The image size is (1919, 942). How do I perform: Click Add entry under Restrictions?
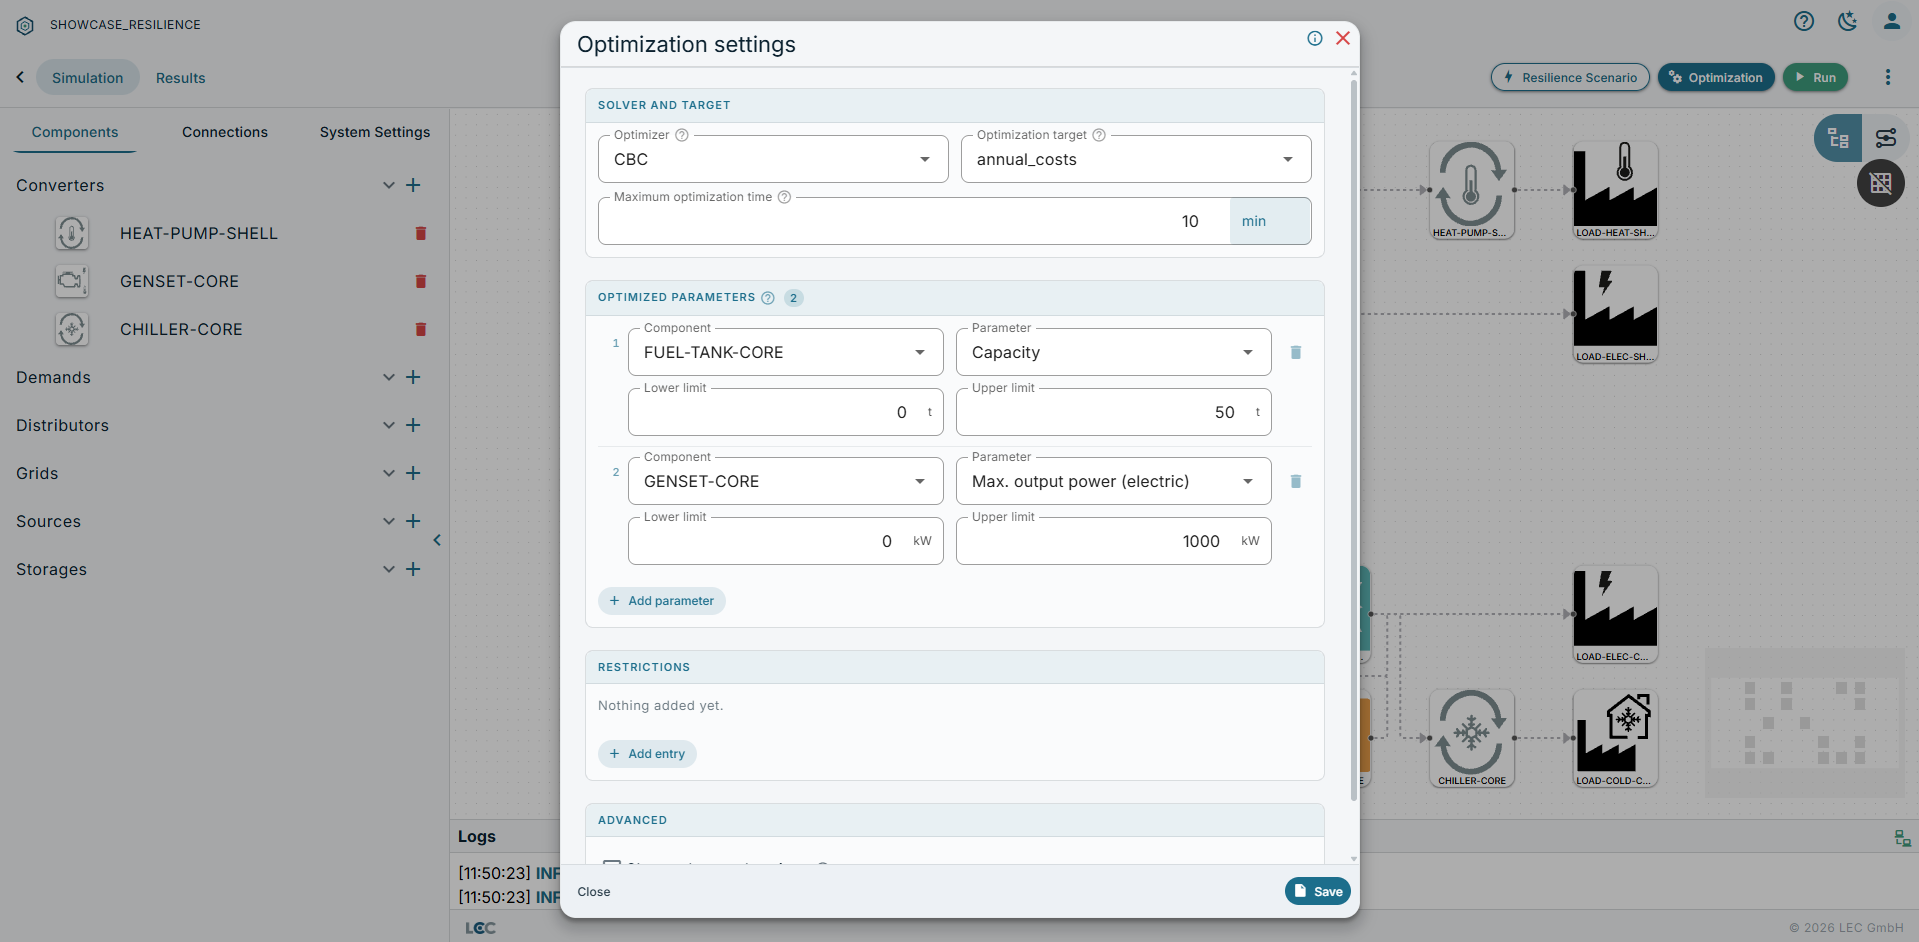point(647,754)
